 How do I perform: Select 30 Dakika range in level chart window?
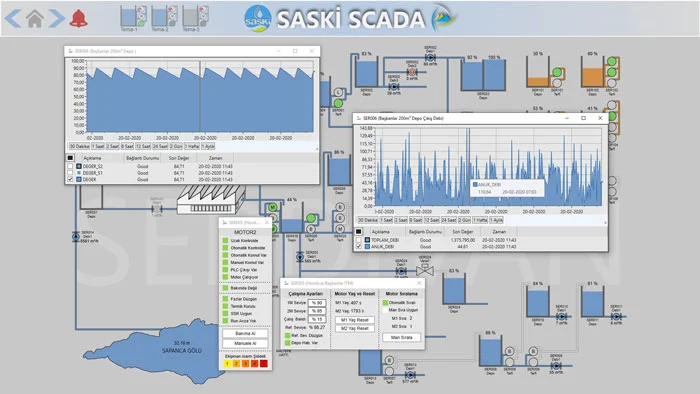[x=79, y=146]
